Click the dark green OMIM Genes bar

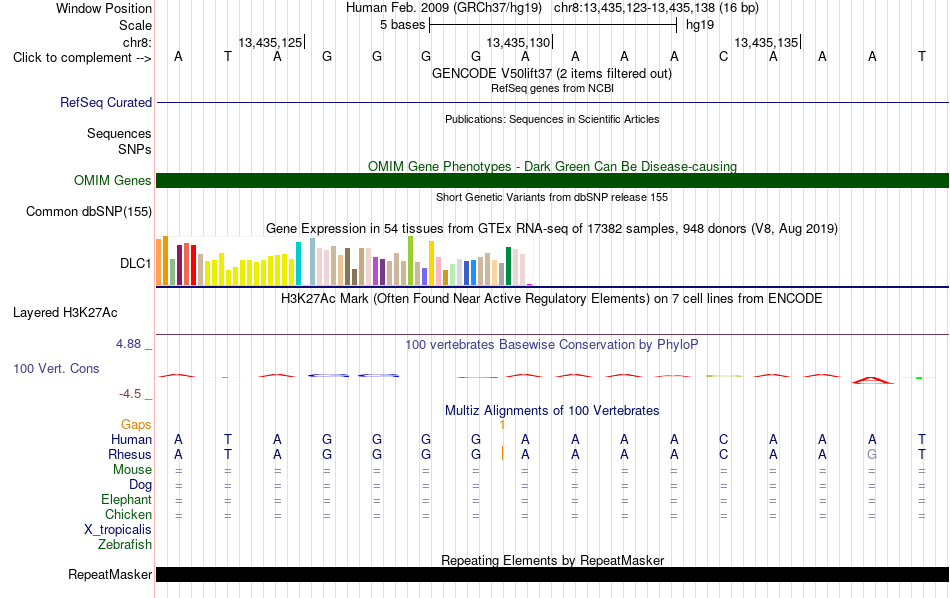click(552, 181)
